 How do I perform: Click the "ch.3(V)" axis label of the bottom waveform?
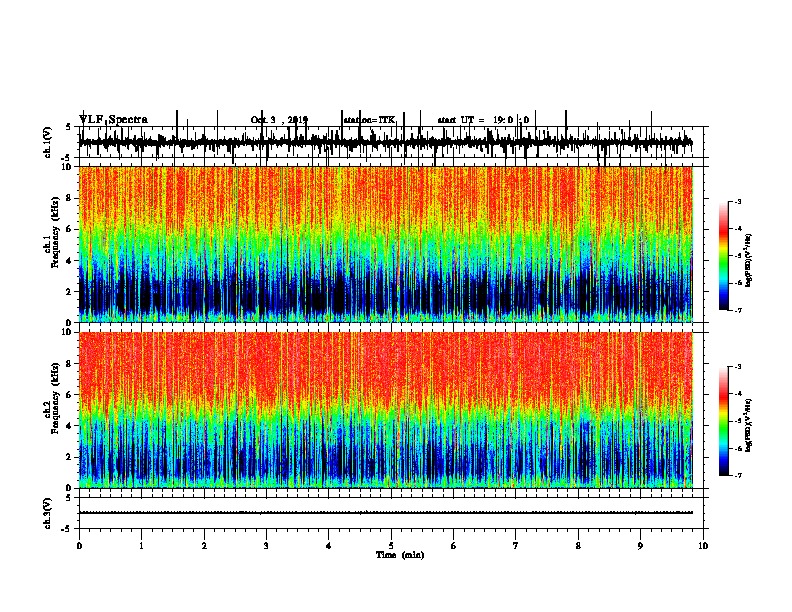[48, 513]
